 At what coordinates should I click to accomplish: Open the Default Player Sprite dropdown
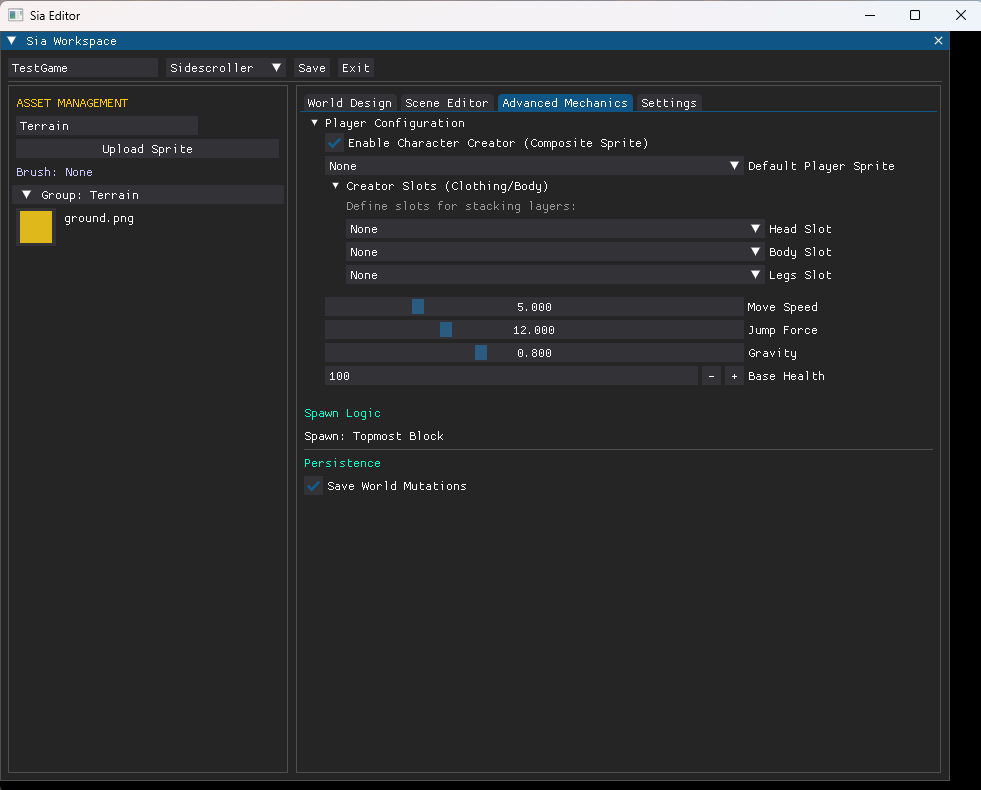(534, 166)
